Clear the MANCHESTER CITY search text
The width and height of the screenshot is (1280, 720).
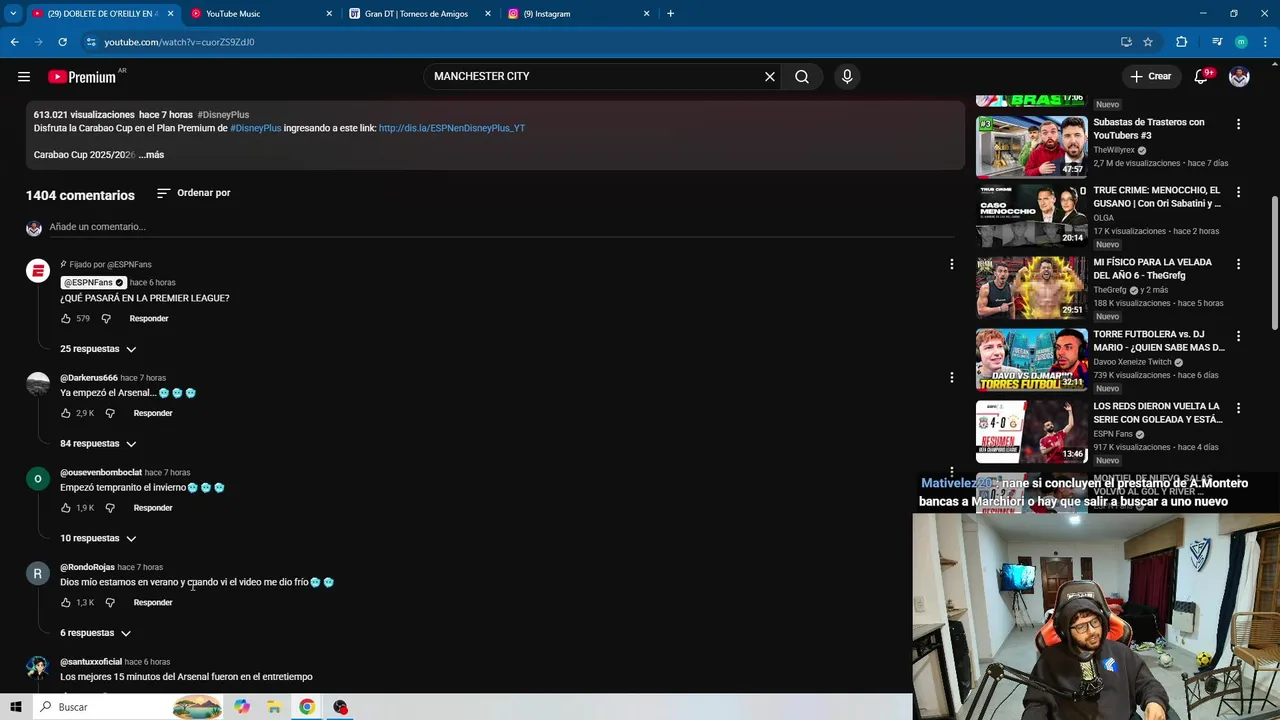770,77
